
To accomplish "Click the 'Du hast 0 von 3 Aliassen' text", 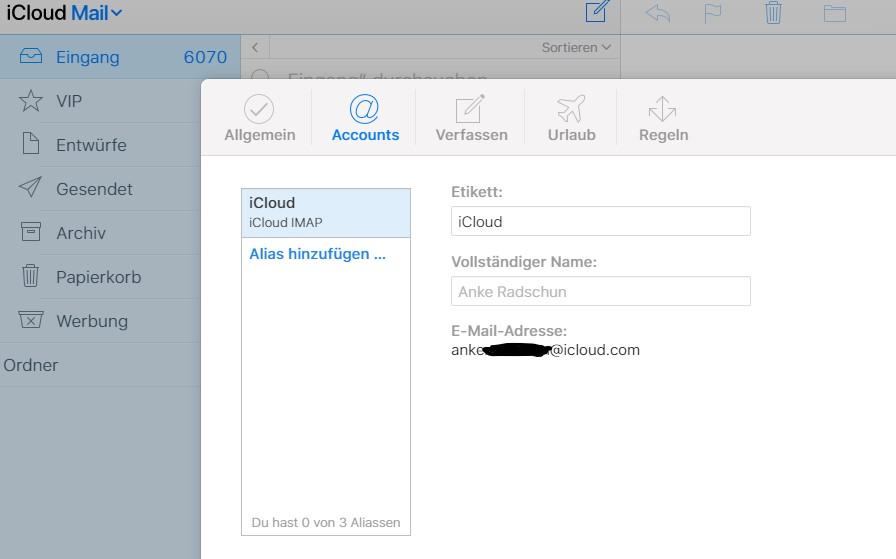I will (x=326, y=522).
